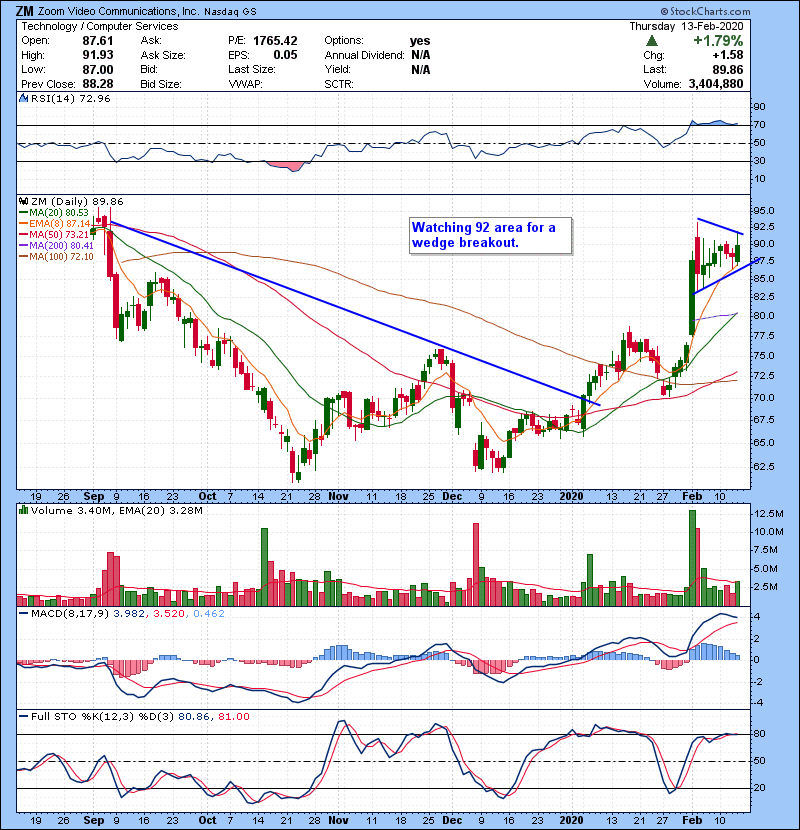Click the 2020 label on price chart date axis
The image size is (800, 830).
(571, 497)
